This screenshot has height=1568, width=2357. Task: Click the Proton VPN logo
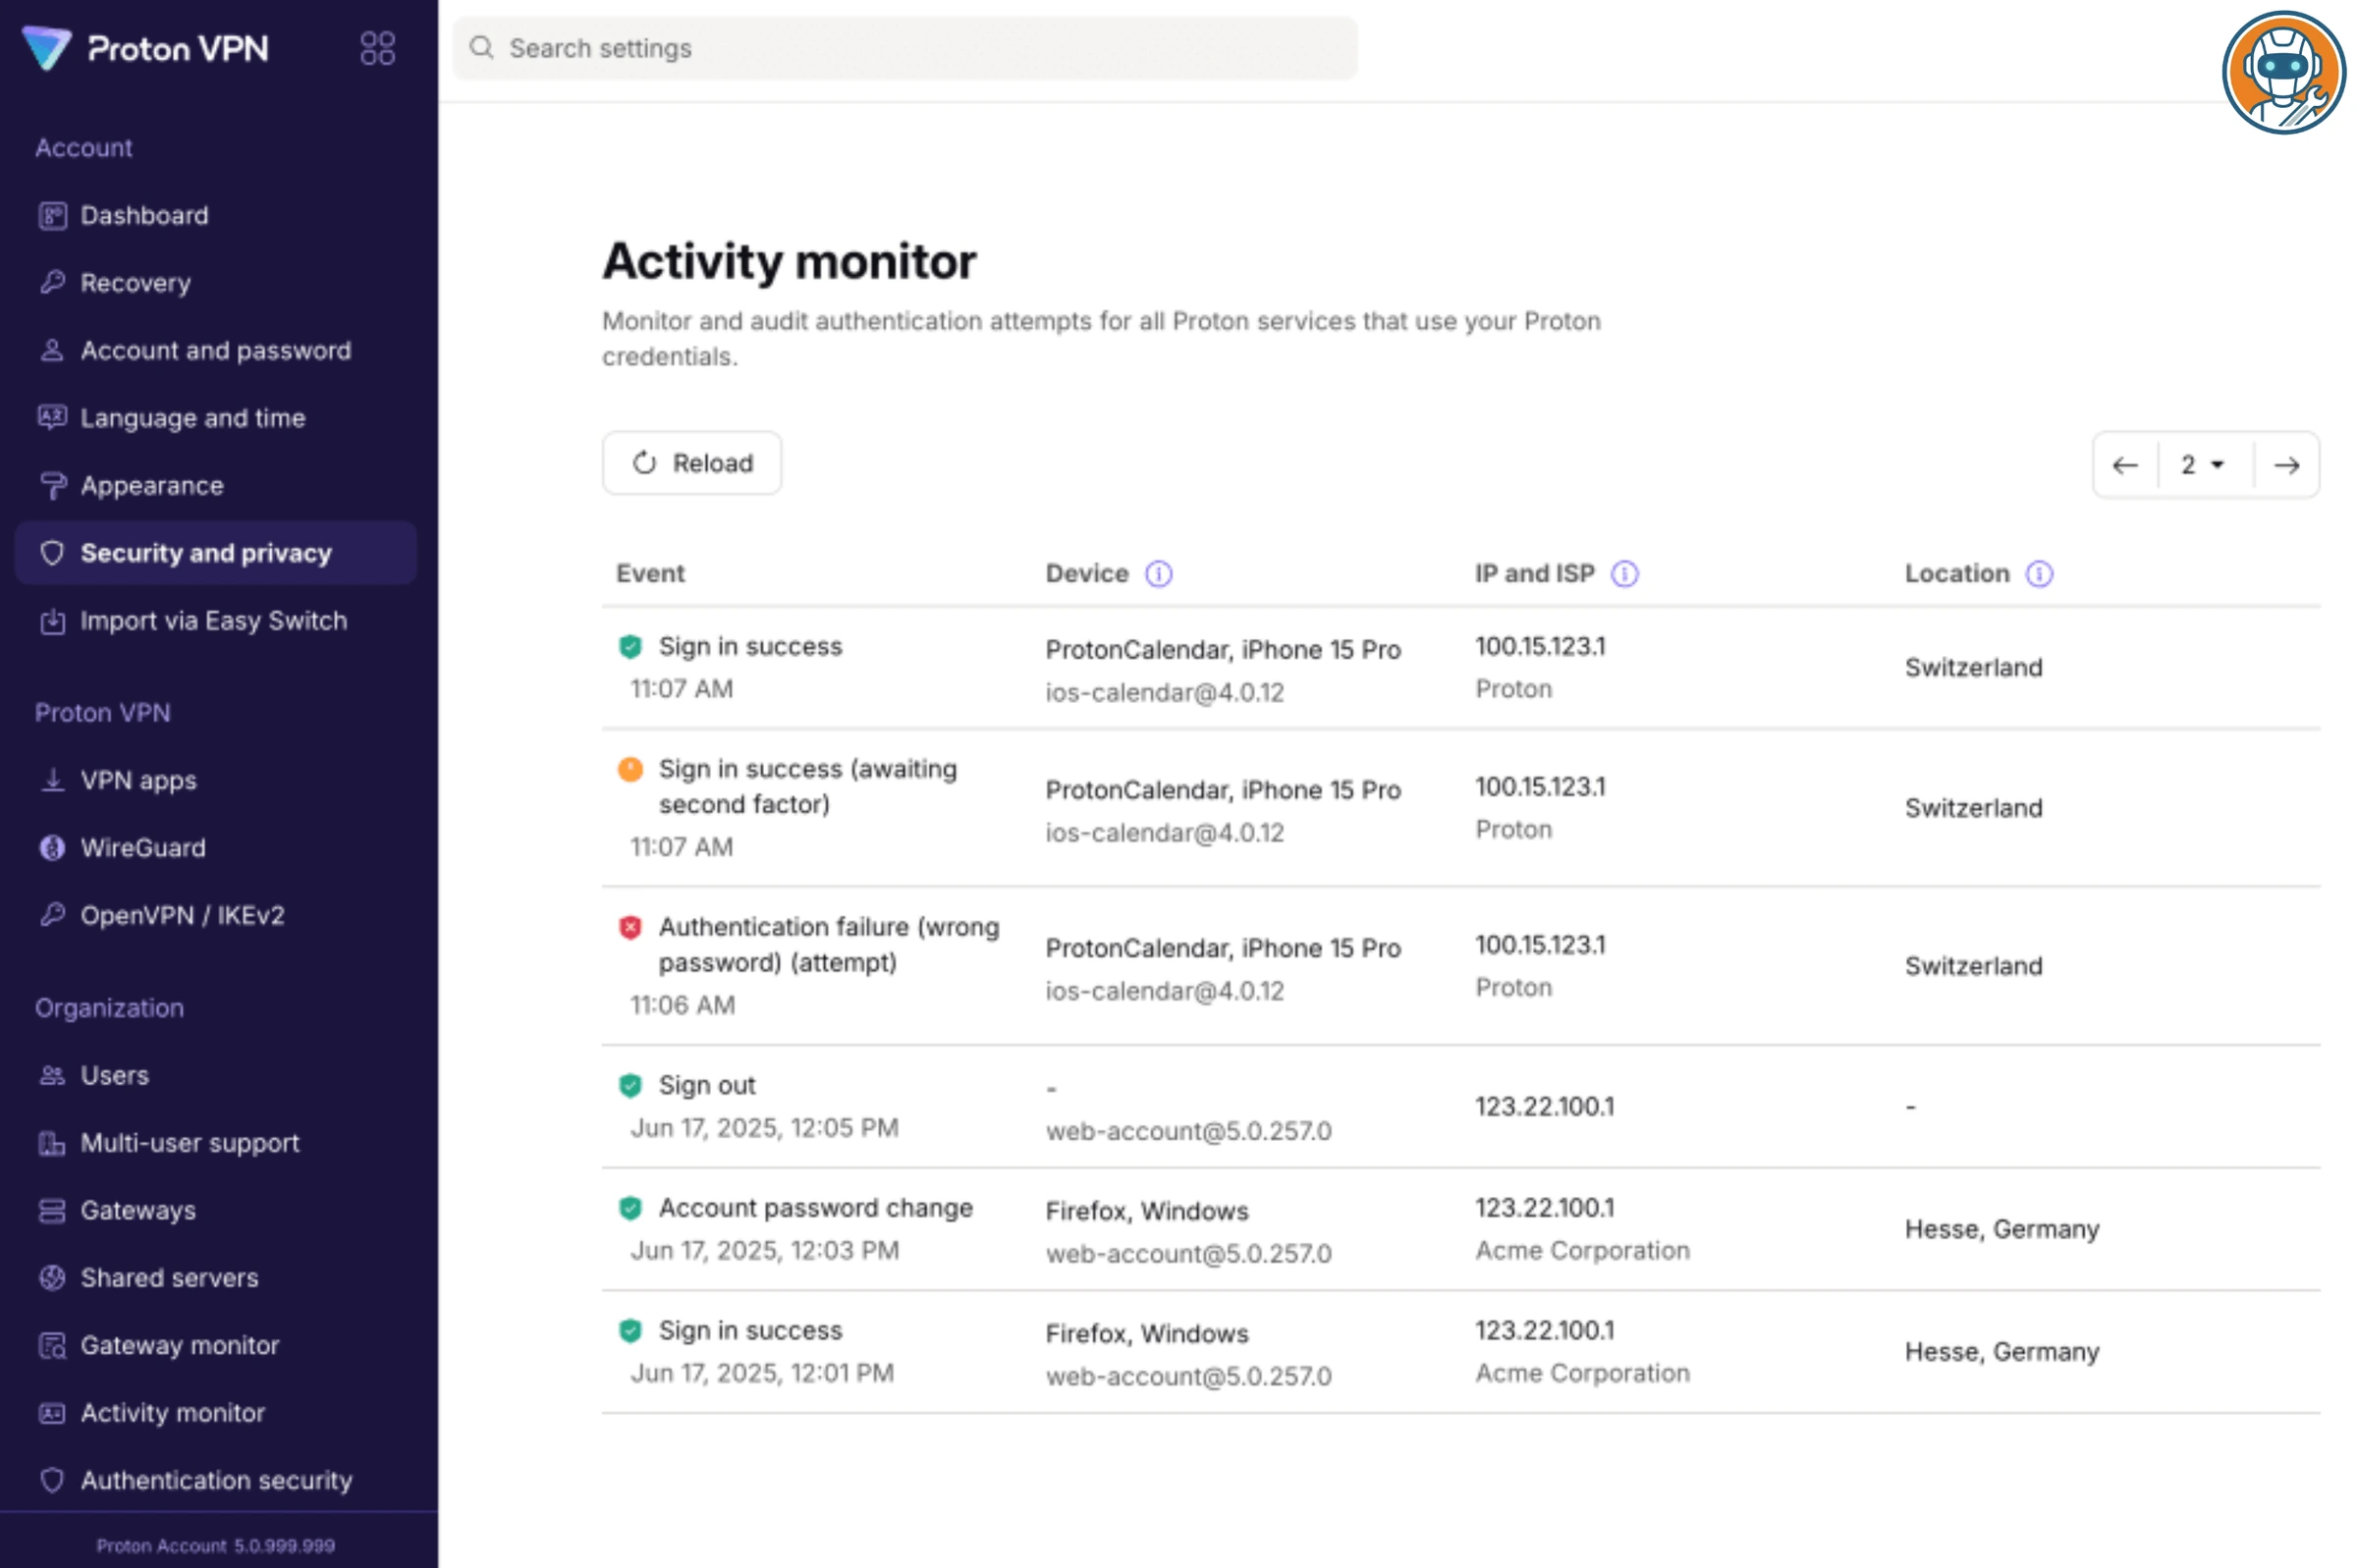pos(146,48)
